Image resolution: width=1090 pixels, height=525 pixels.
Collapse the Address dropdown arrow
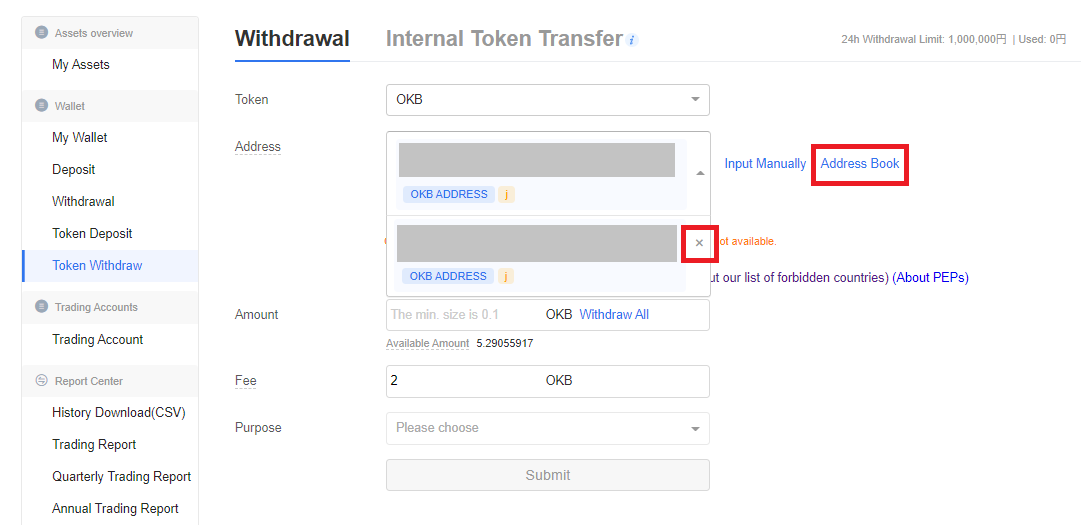(x=700, y=173)
